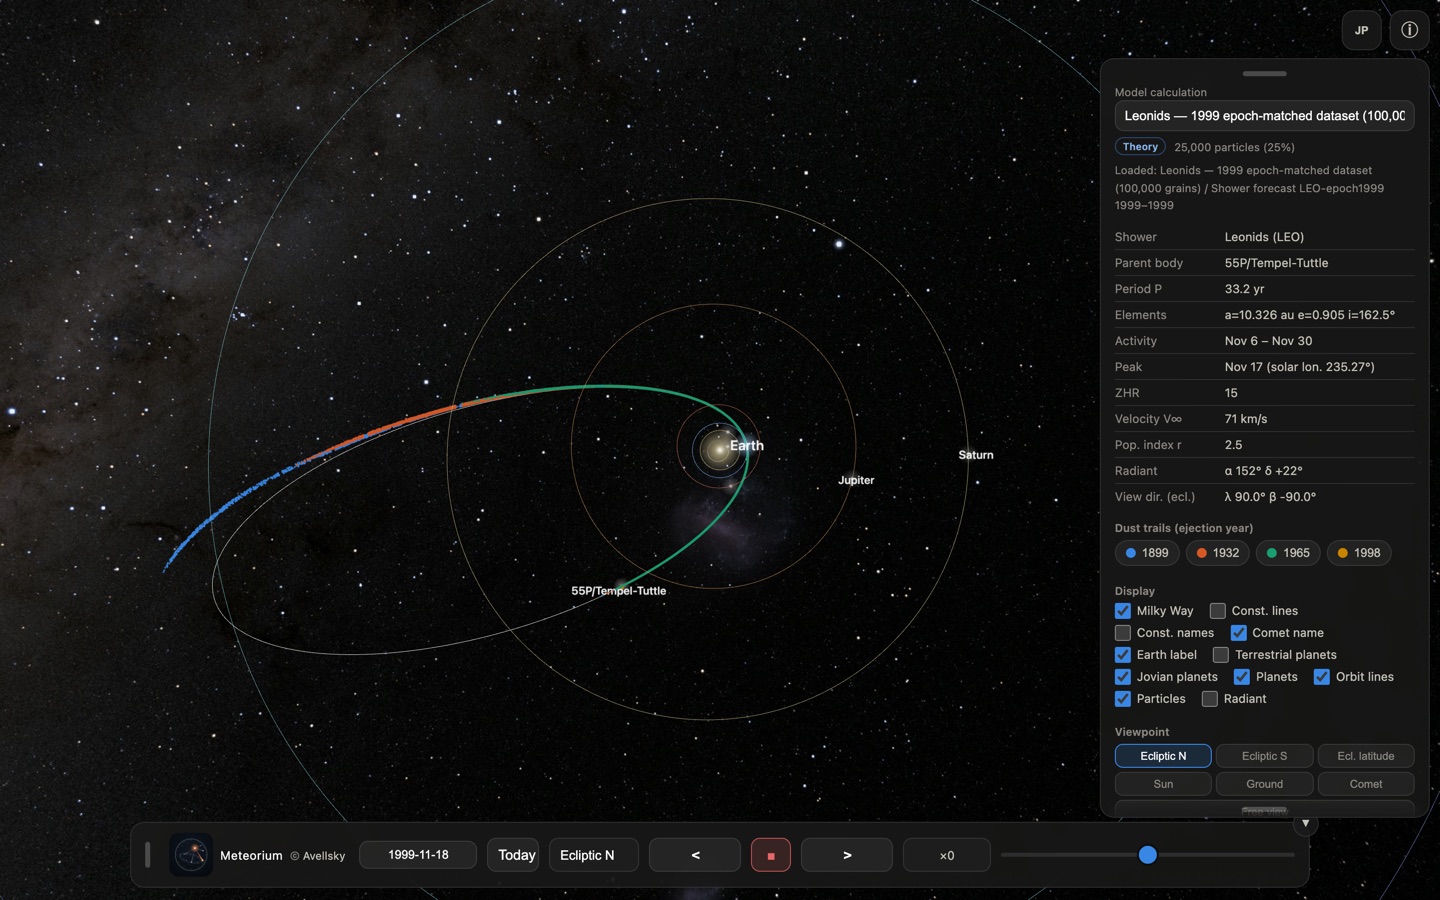Viewport: 1440px width, 900px height.
Task: Click the View dir. value "λ 90.0° β -90.0°"
Action: tap(1271, 497)
